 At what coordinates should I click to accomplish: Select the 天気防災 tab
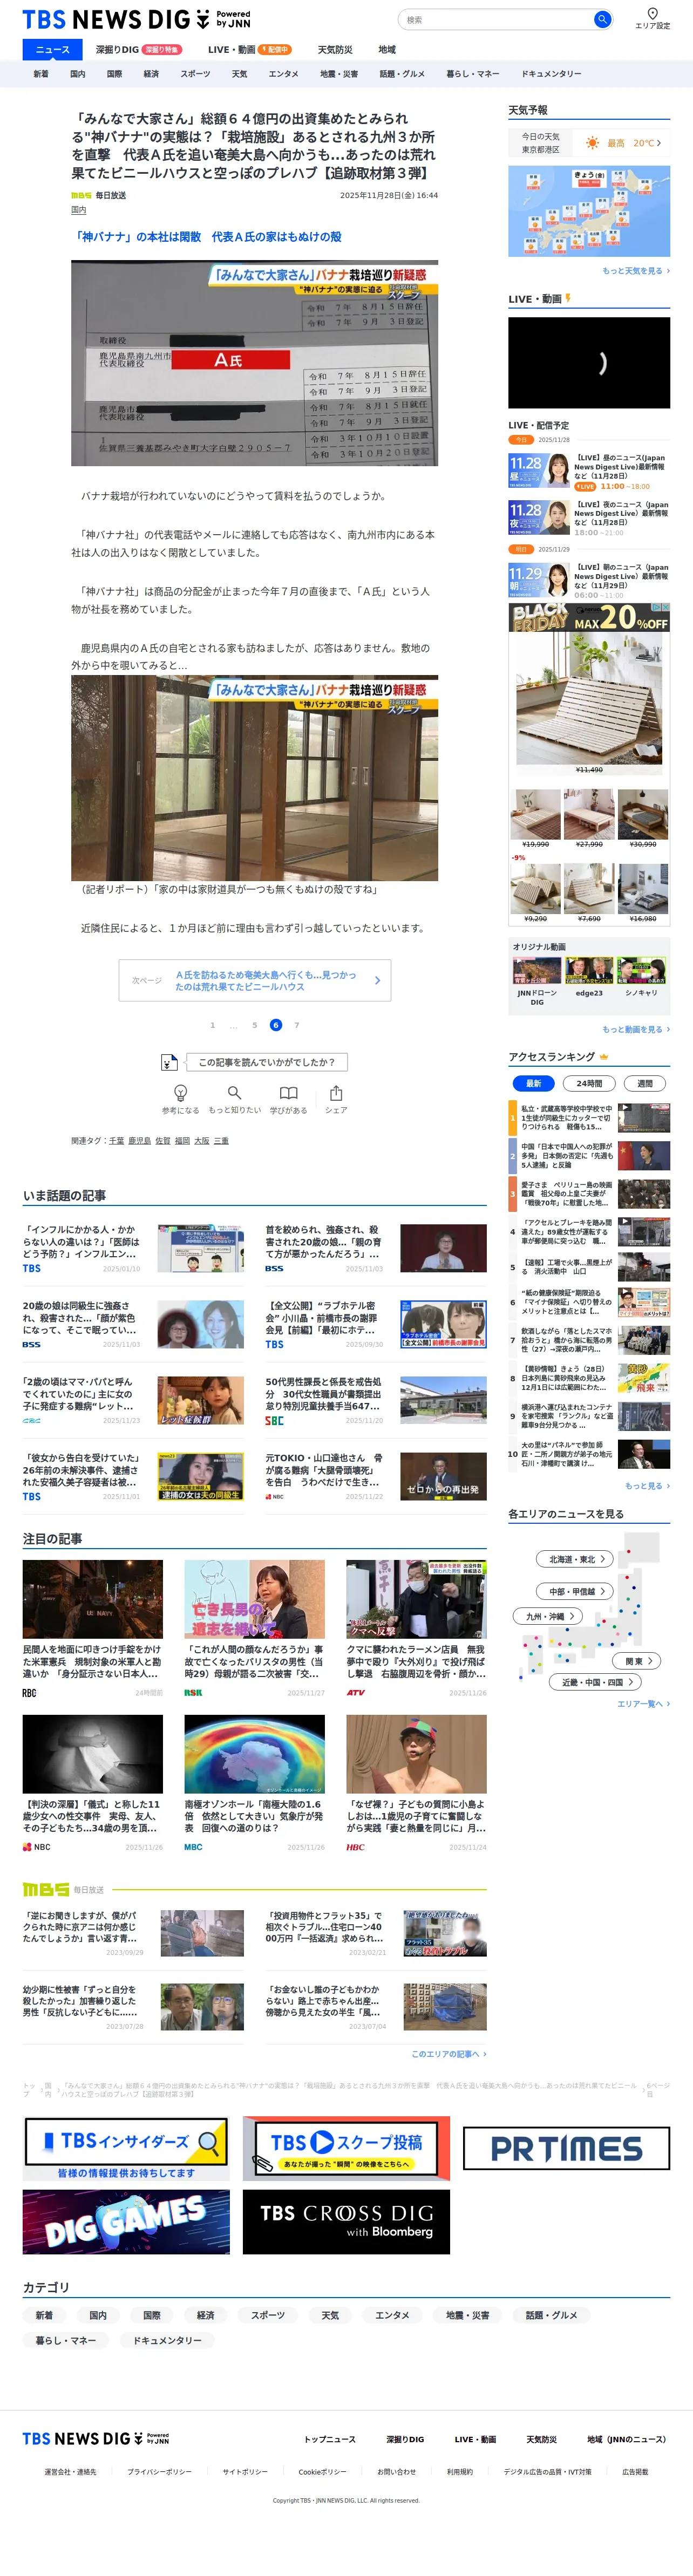[335, 49]
